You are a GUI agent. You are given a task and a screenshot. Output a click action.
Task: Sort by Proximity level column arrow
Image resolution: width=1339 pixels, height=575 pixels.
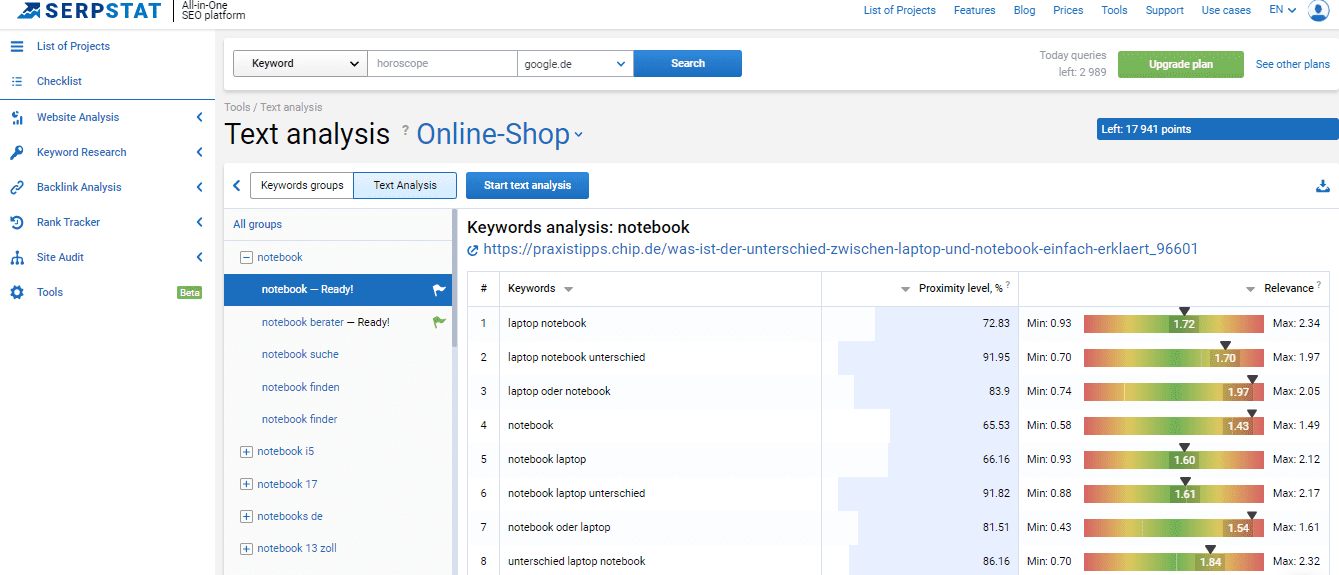(x=906, y=289)
